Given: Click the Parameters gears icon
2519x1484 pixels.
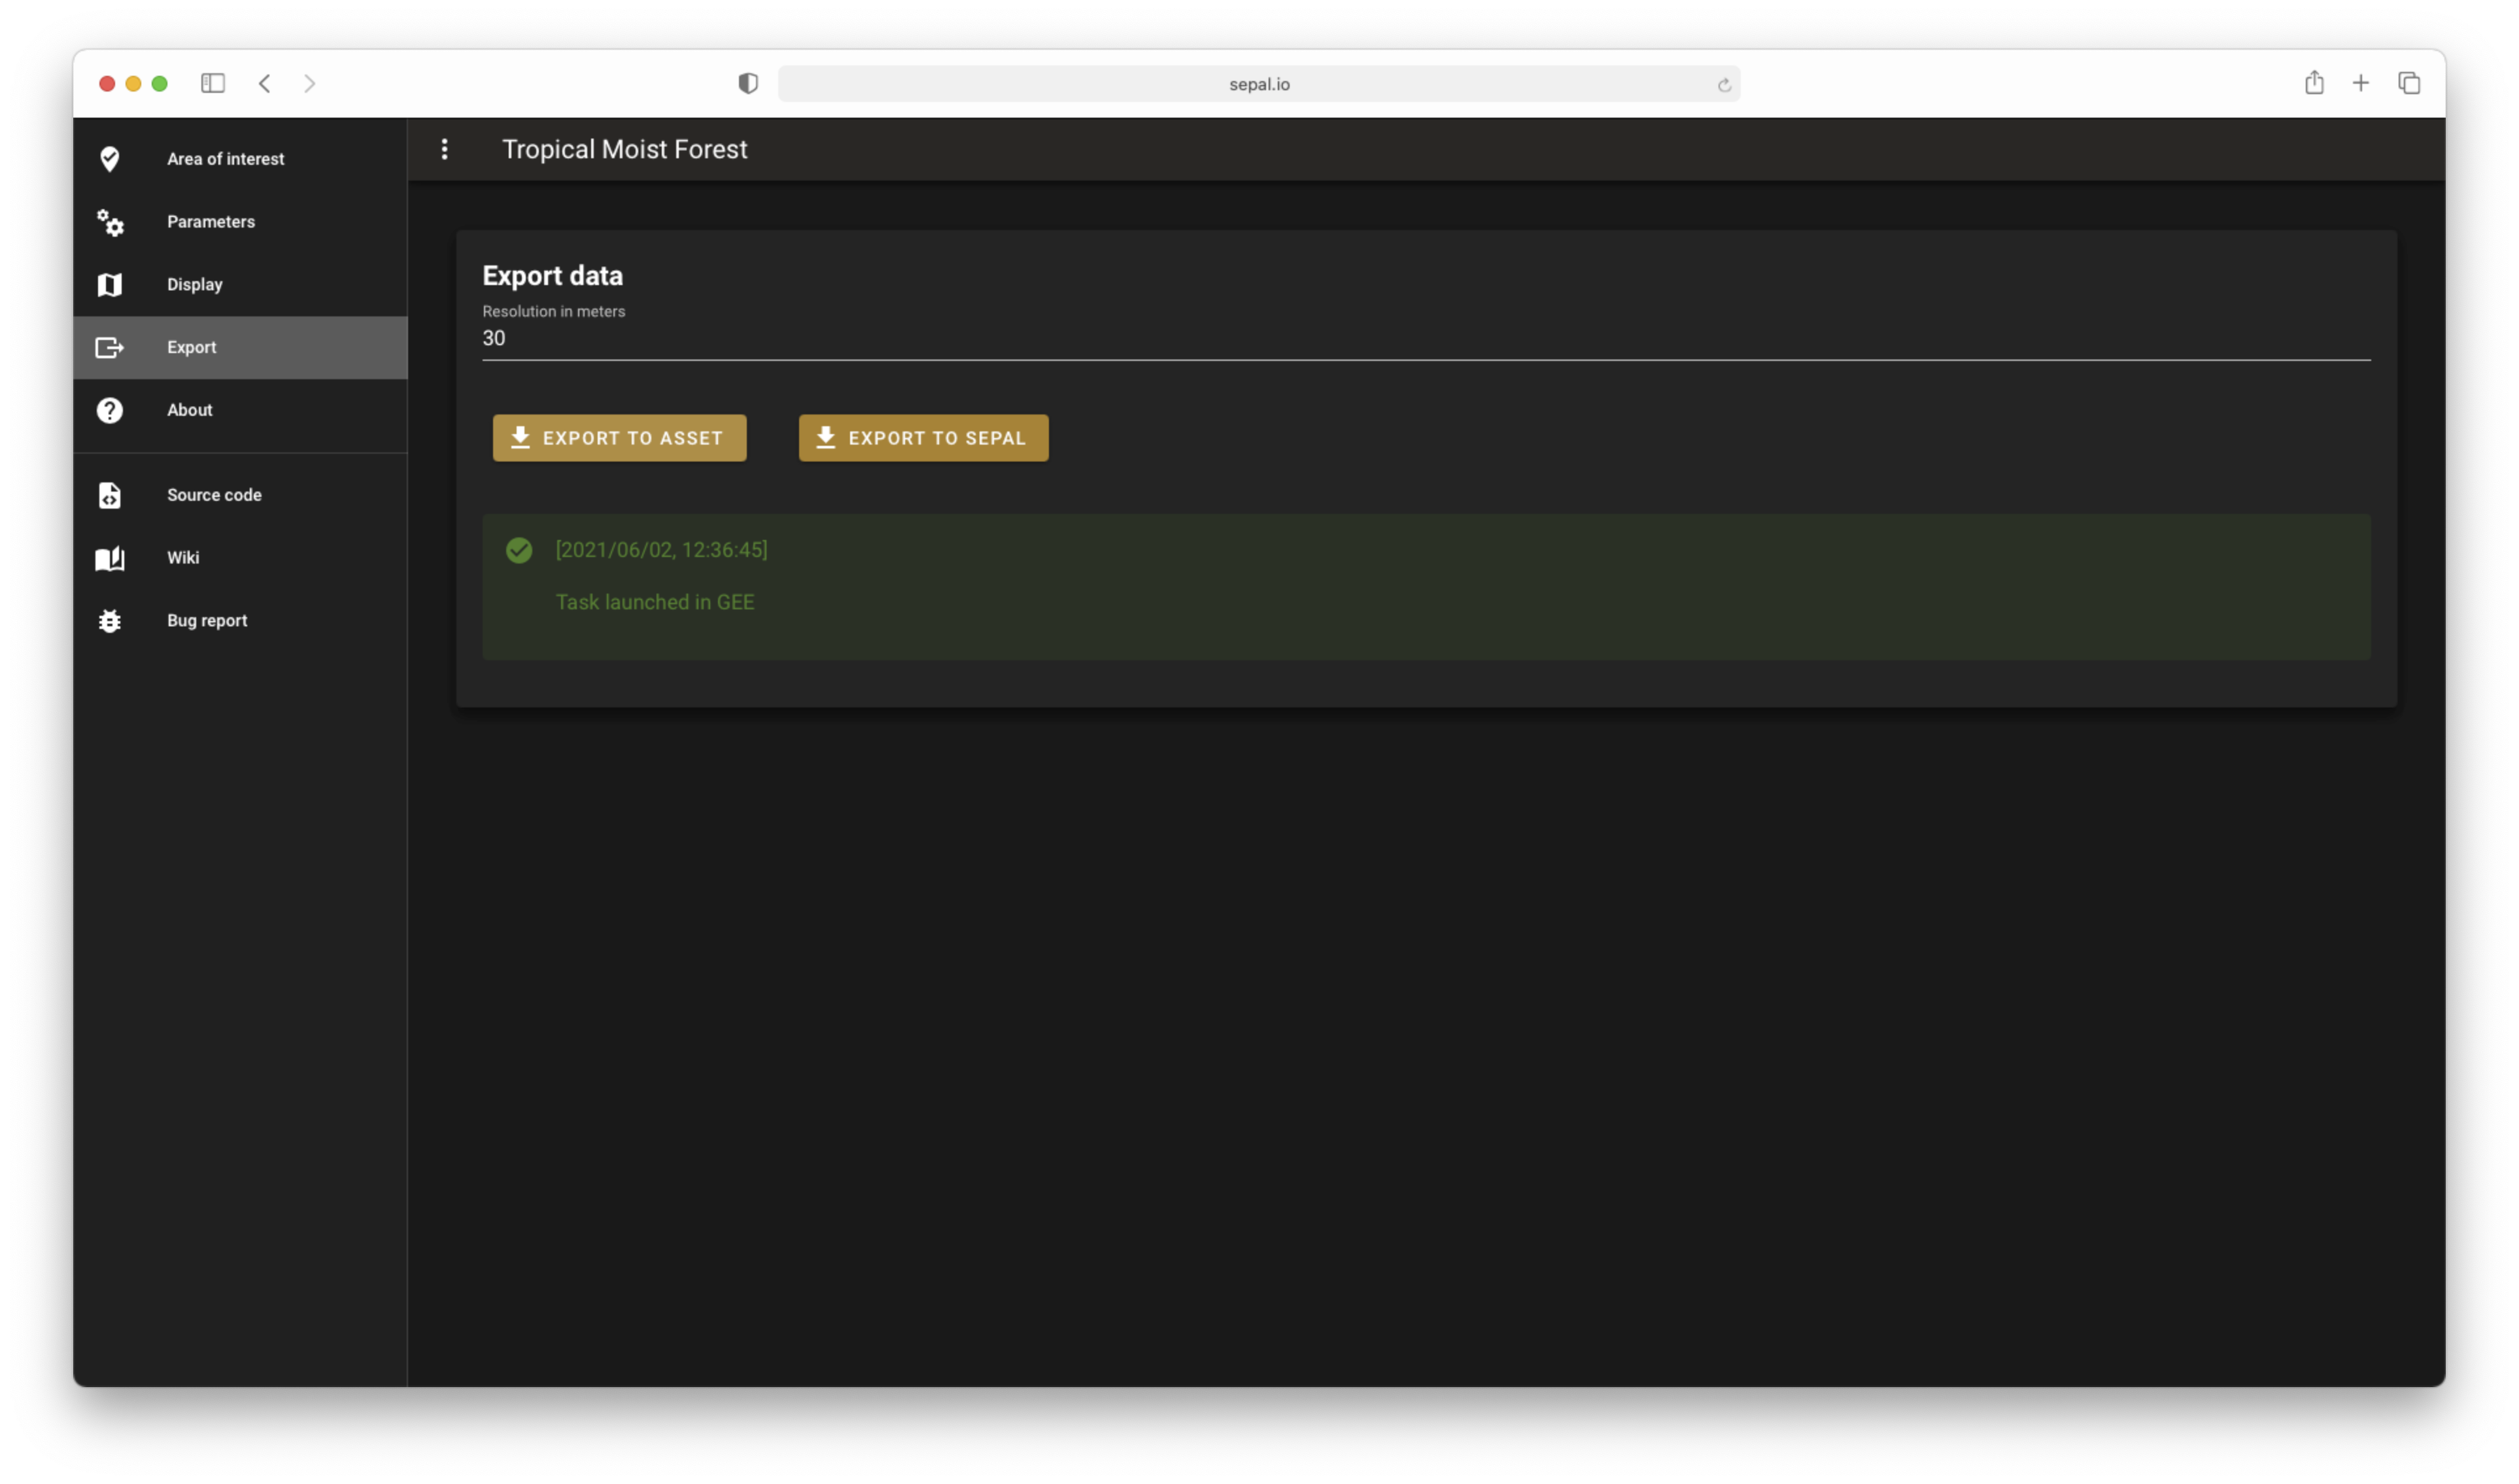Looking at the screenshot, I should click(x=110, y=222).
